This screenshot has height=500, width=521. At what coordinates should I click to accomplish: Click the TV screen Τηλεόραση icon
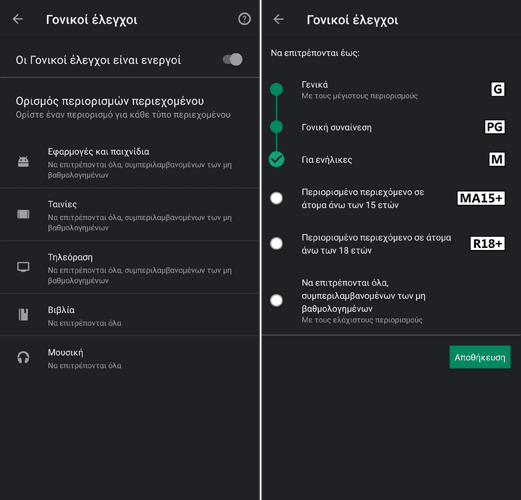[x=23, y=267]
